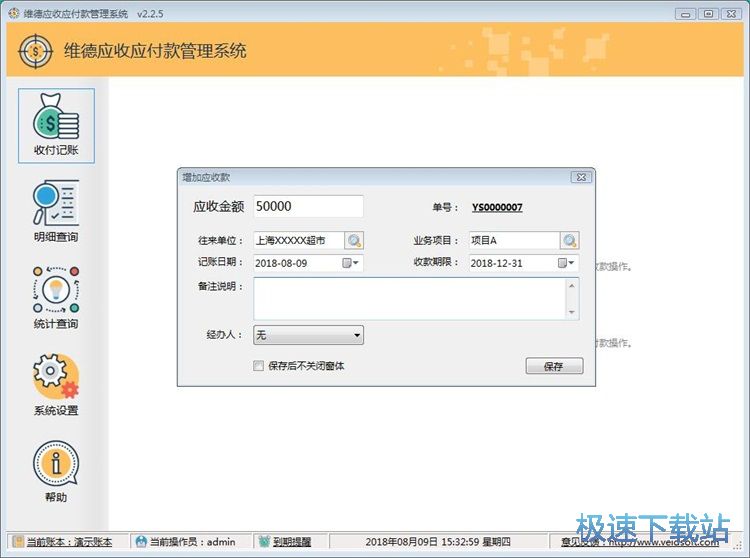The image size is (750, 558).
Task: Click the 应收金额 input field
Action: click(309, 206)
